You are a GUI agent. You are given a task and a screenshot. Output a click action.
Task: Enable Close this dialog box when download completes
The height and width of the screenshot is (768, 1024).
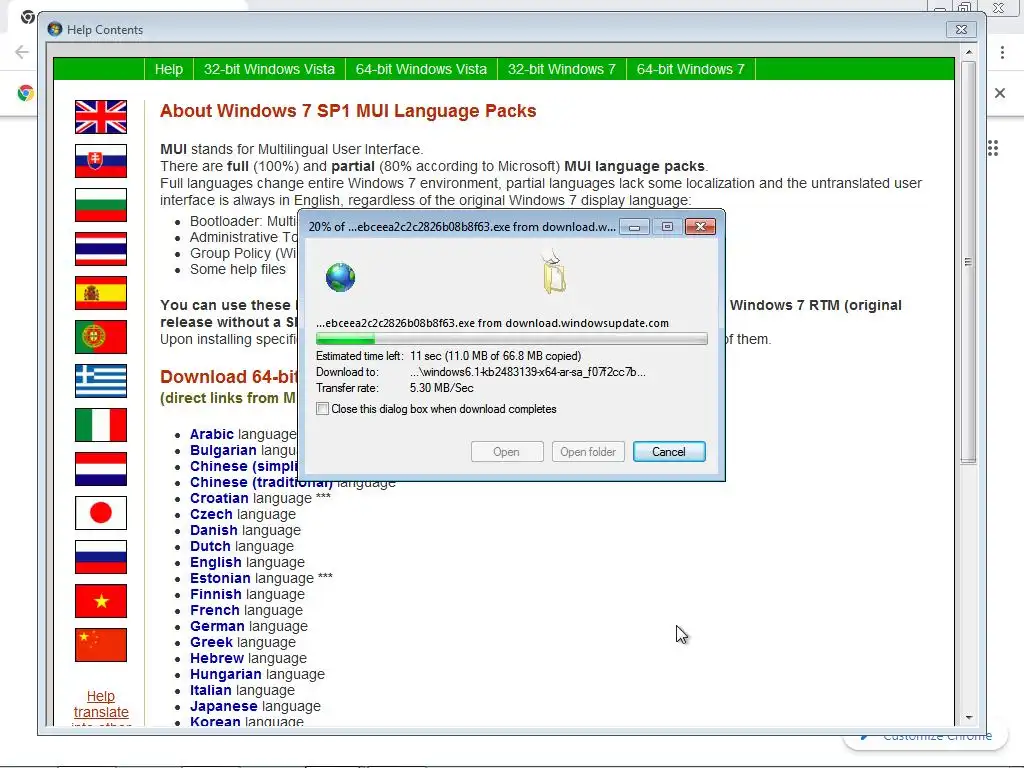323,409
